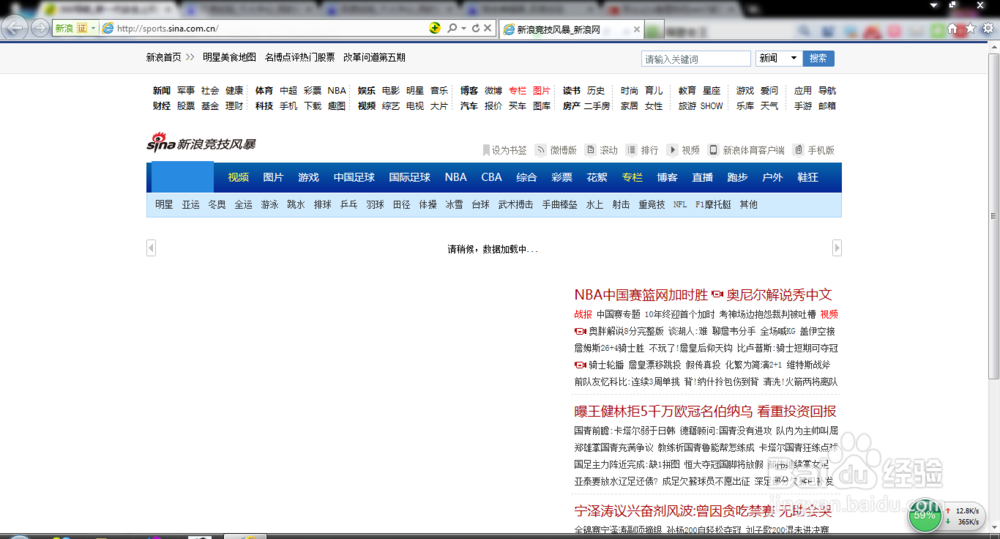Go forward with the browser forward arrow

[40, 29]
